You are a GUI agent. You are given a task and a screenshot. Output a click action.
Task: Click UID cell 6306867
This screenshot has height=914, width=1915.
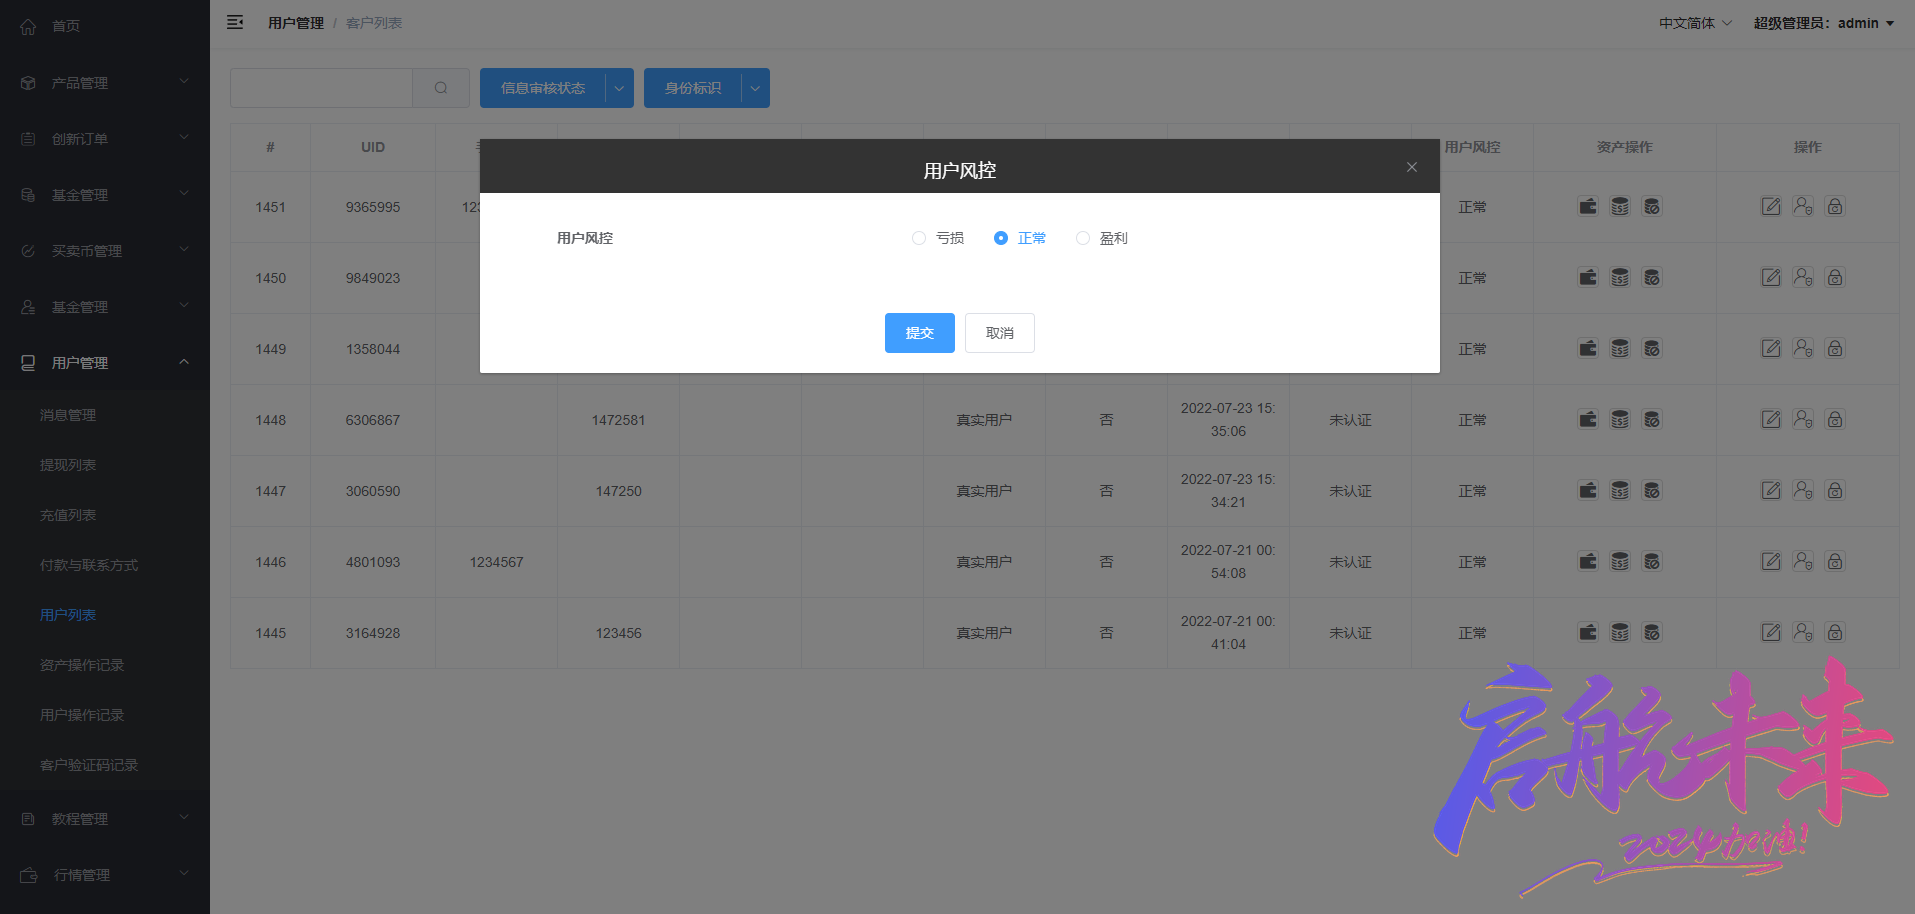coord(373,420)
